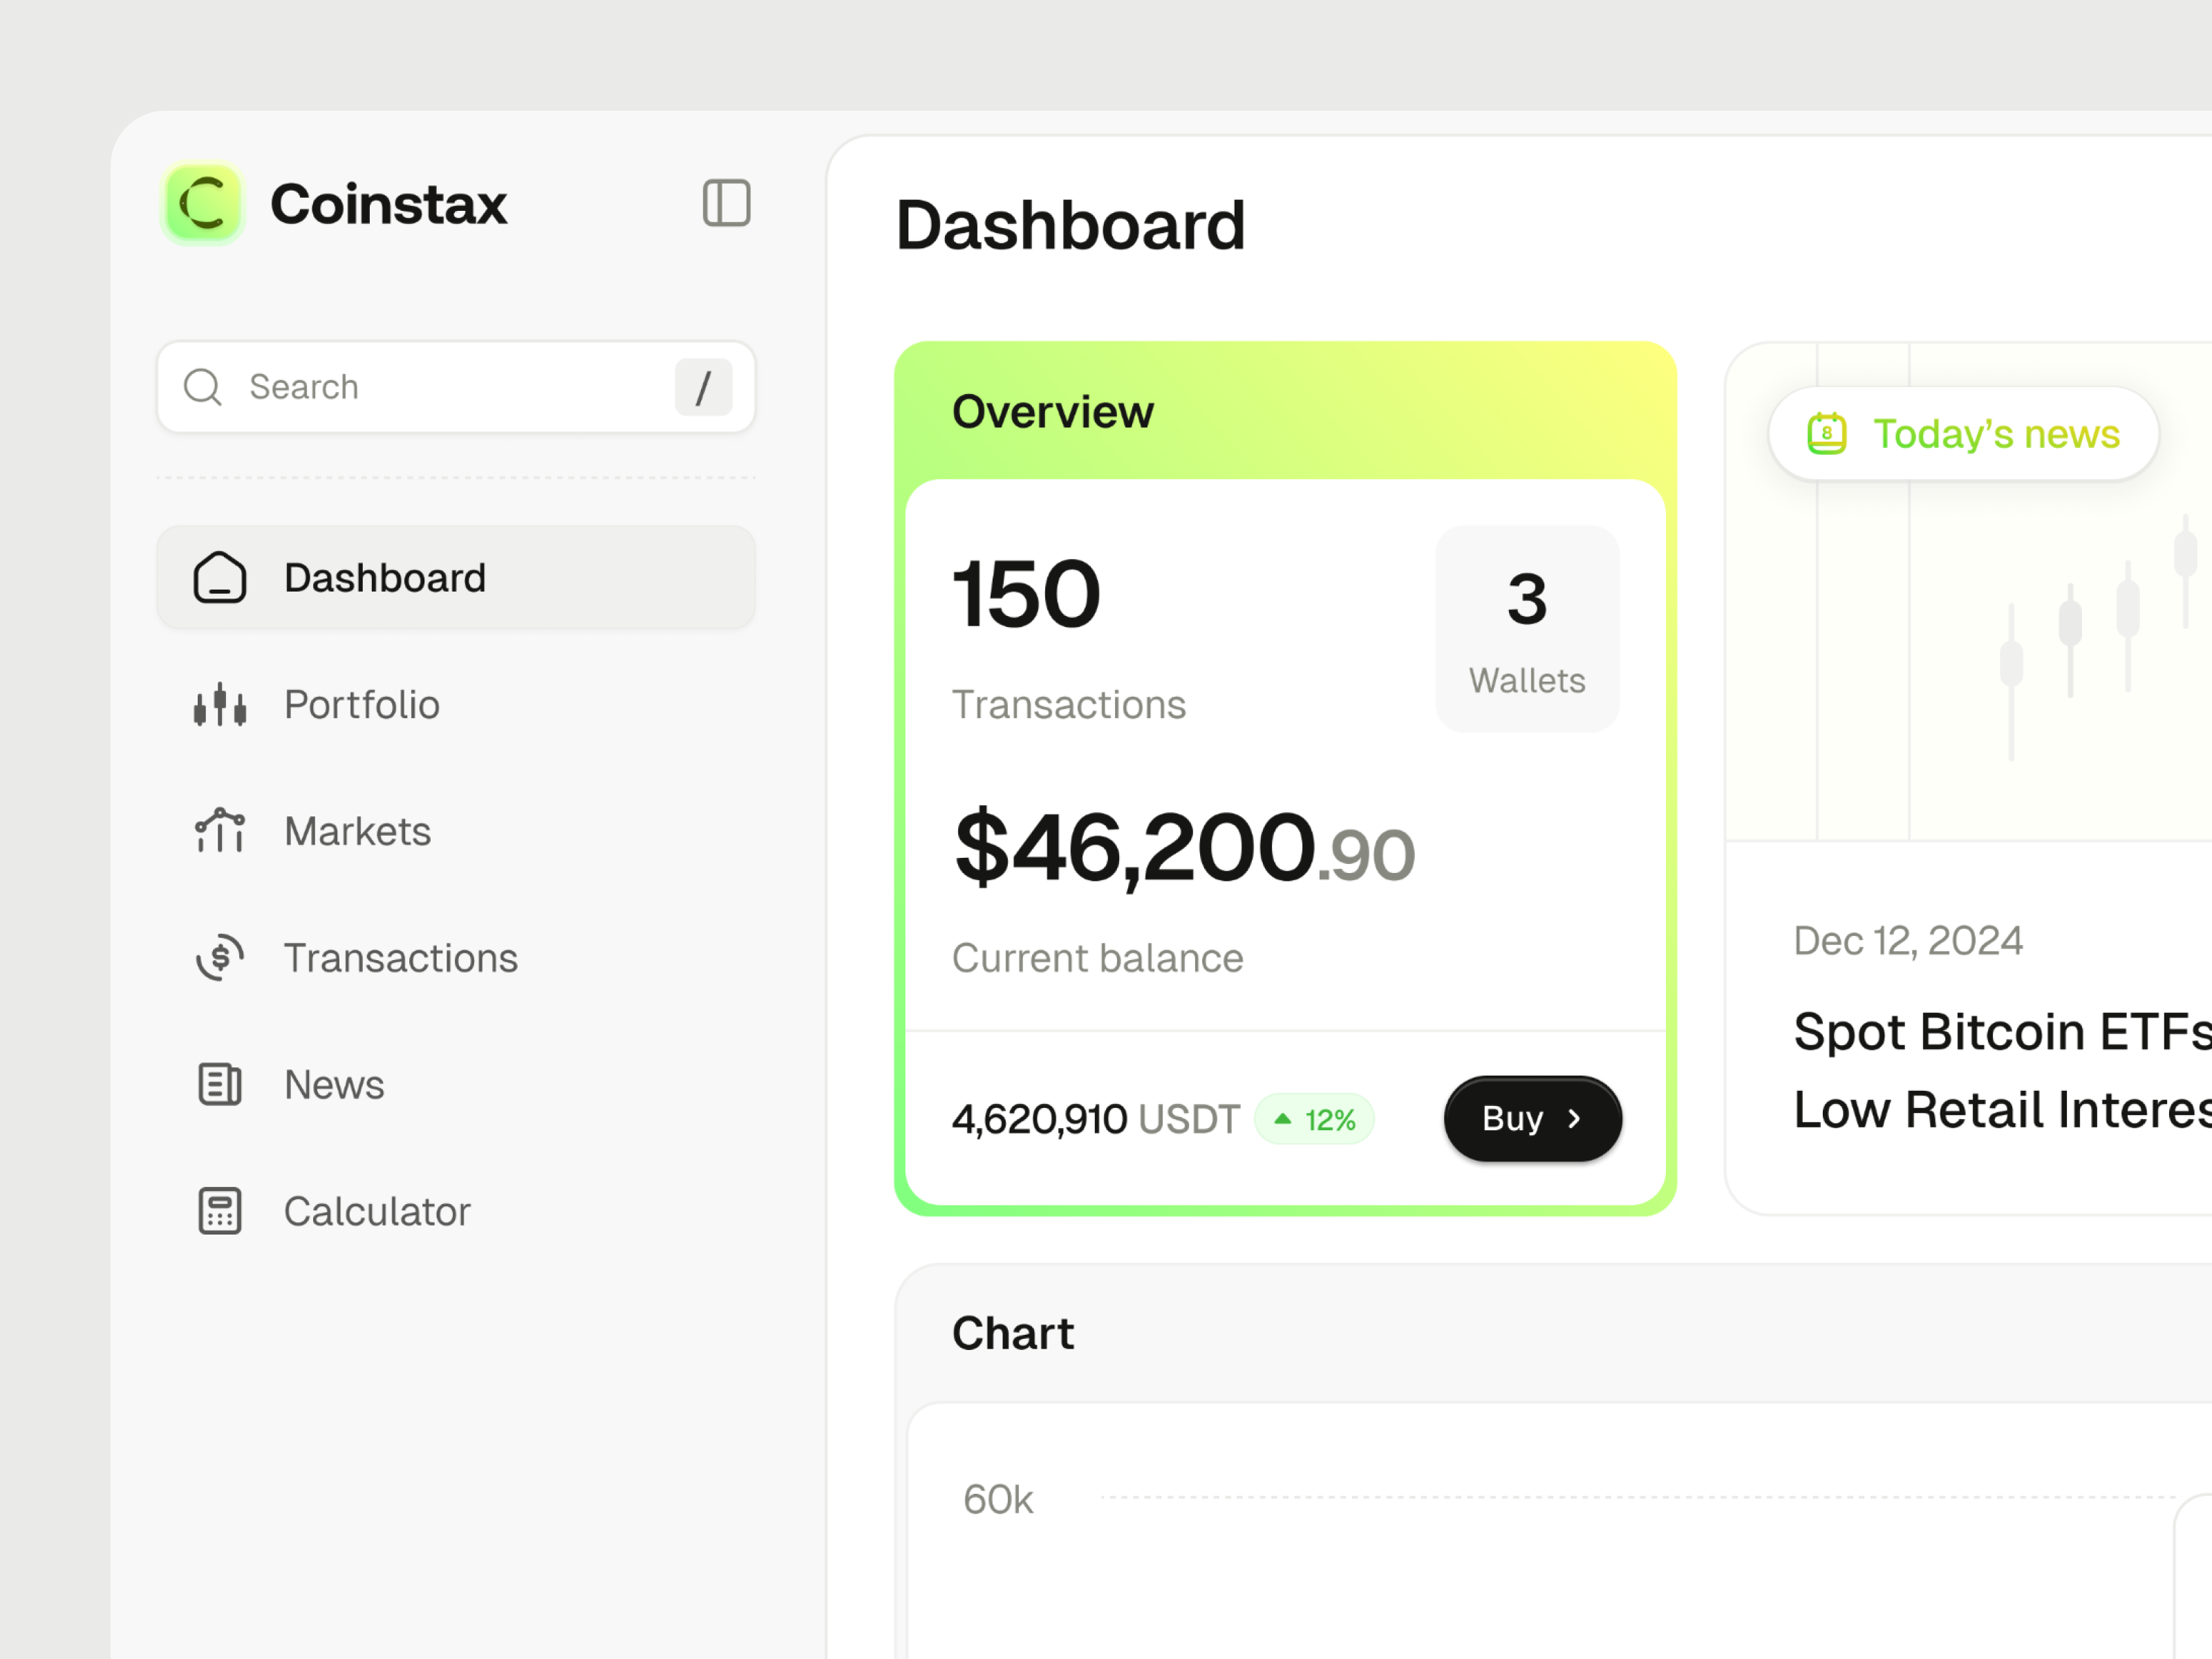This screenshot has height=1659, width=2212.
Task: Click the search magnifier icon
Action: pos(203,387)
